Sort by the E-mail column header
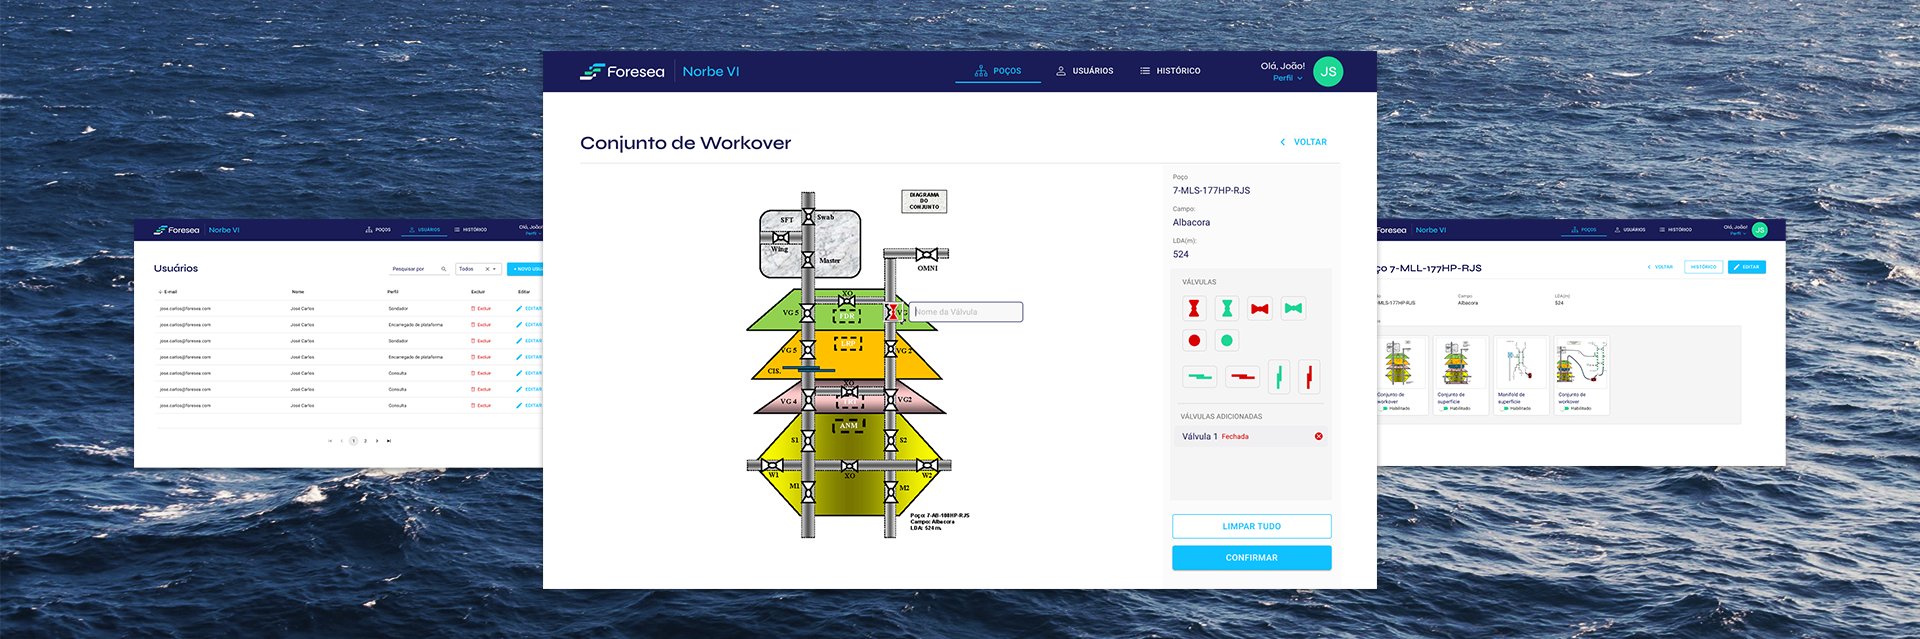The width and height of the screenshot is (1920, 639). pos(167,292)
